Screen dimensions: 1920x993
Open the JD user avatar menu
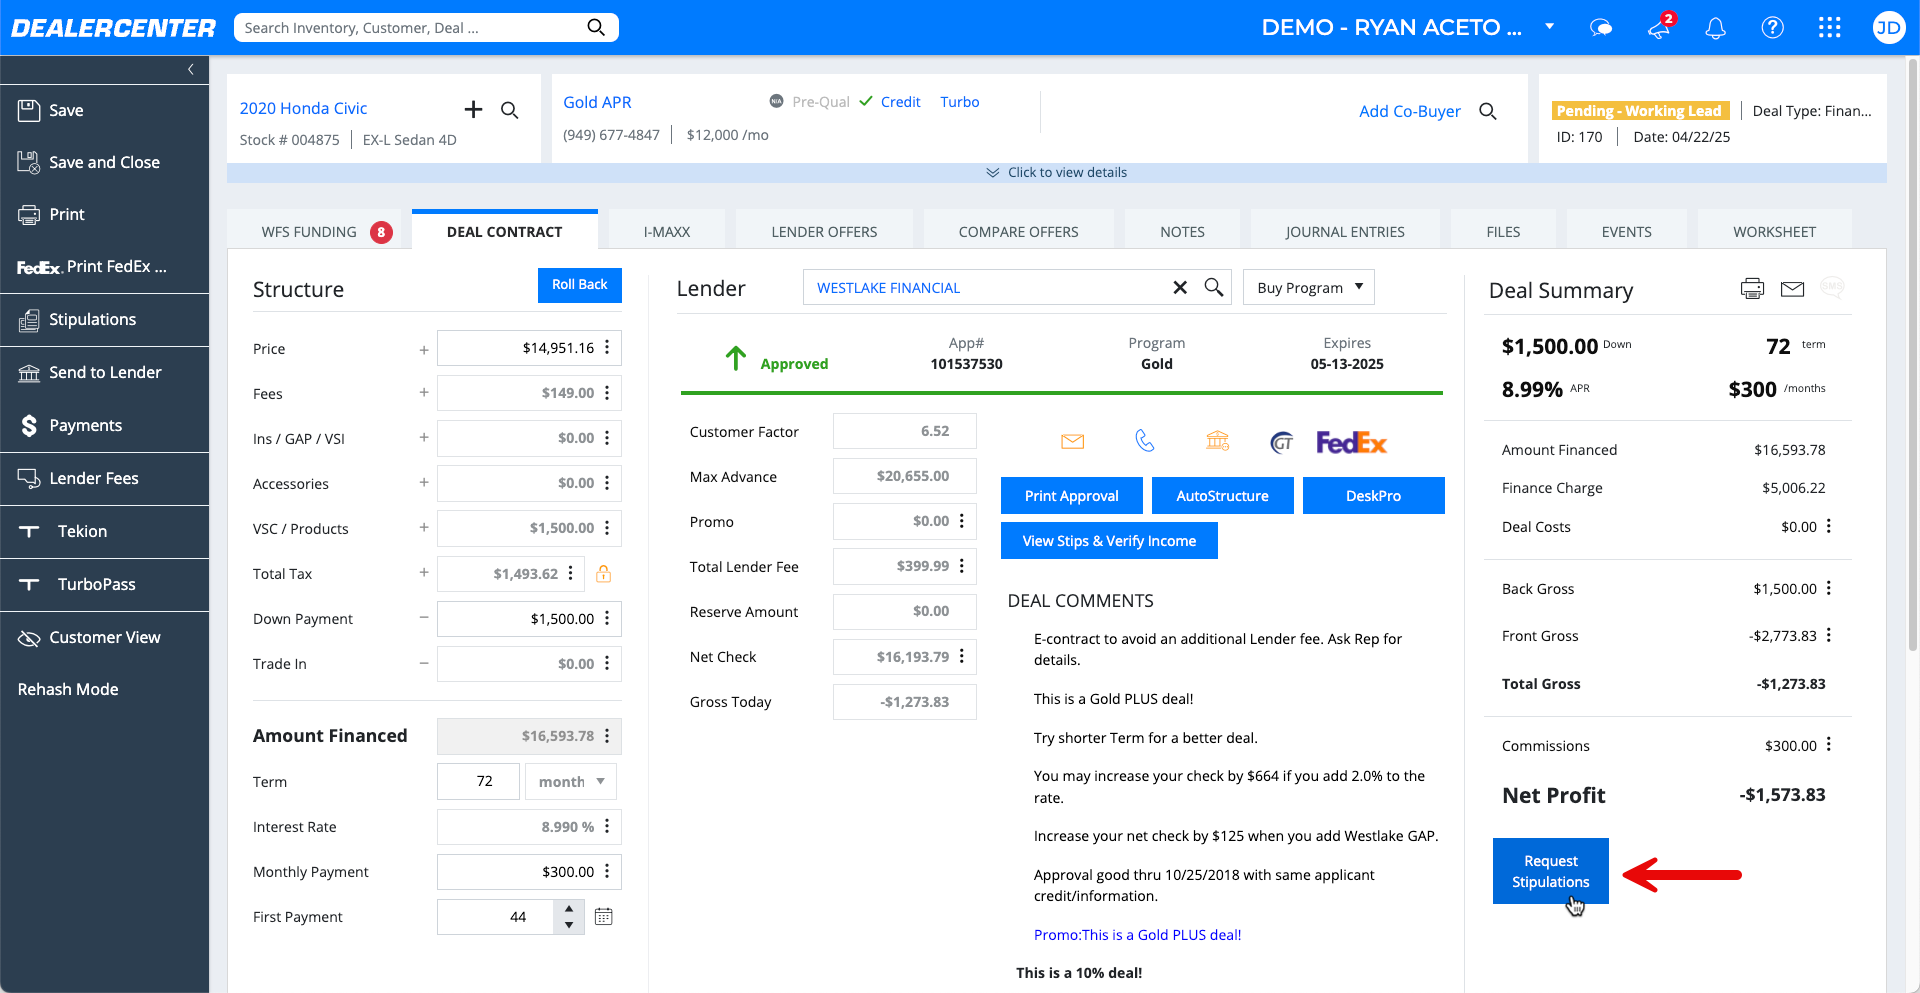point(1888,27)
